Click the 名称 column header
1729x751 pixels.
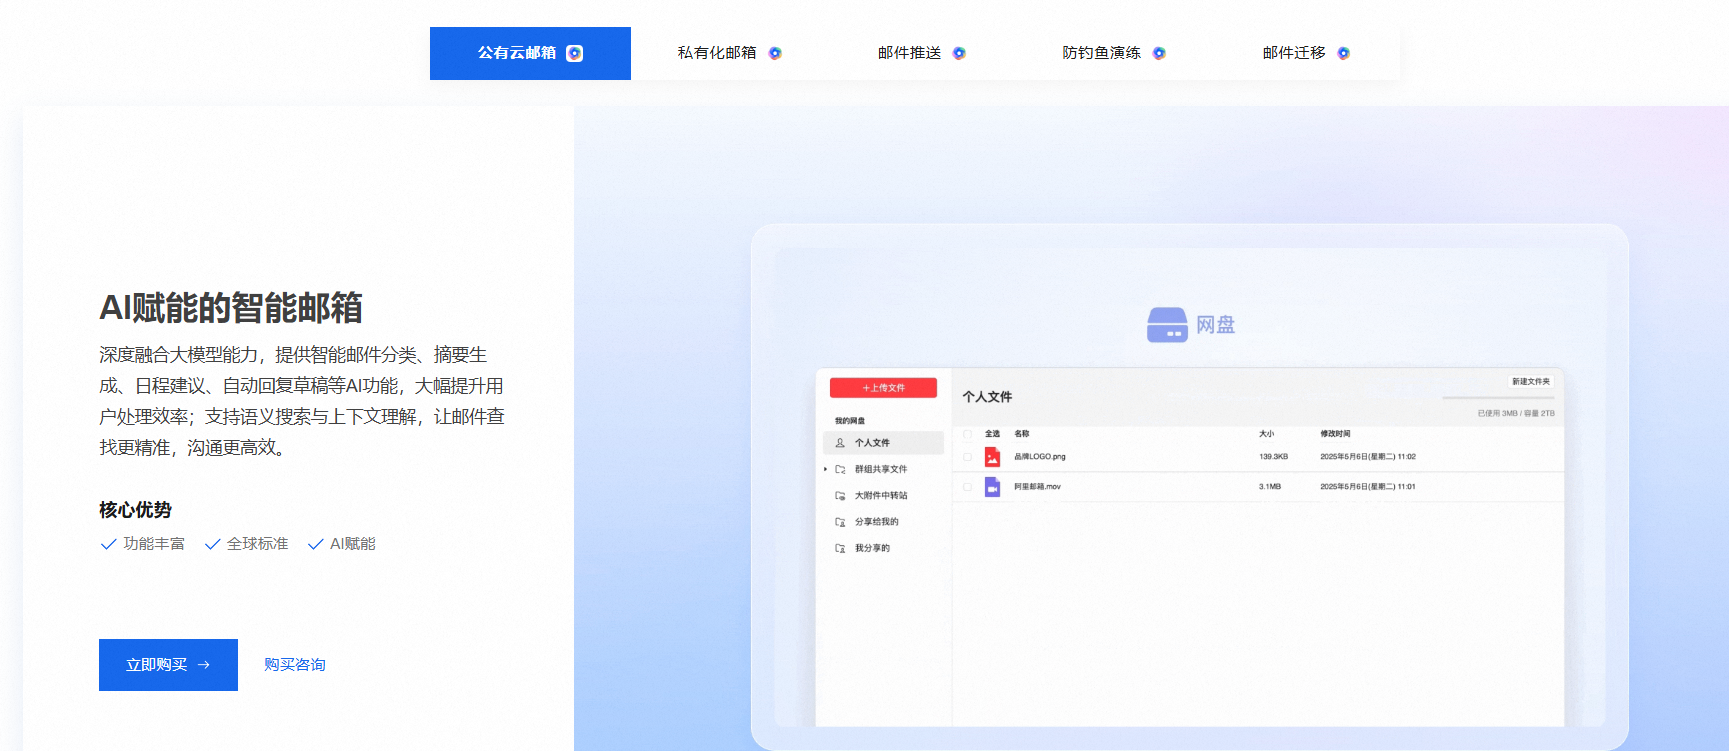click(x=1022, y=434)
